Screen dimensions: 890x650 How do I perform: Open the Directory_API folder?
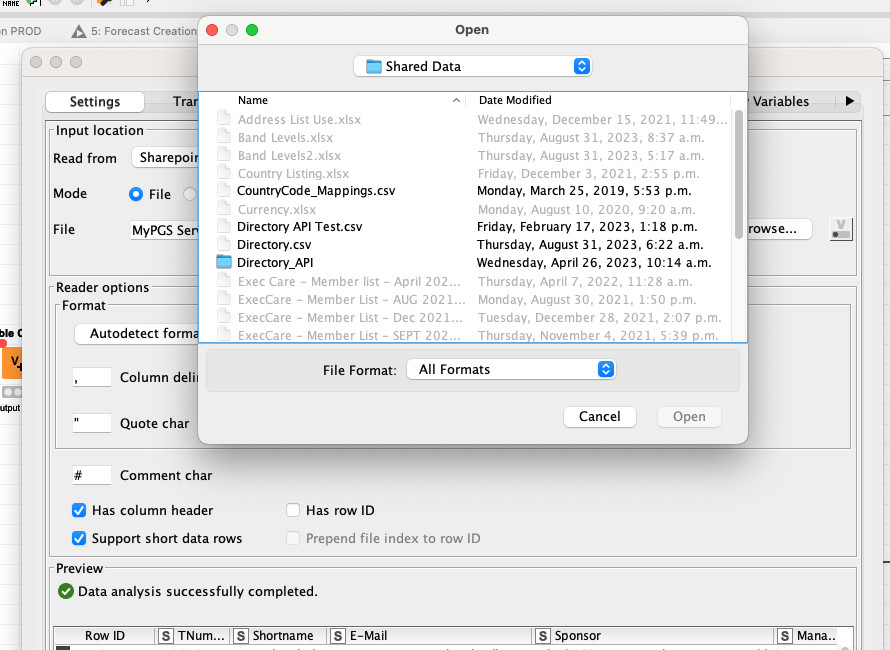(275, 263)
